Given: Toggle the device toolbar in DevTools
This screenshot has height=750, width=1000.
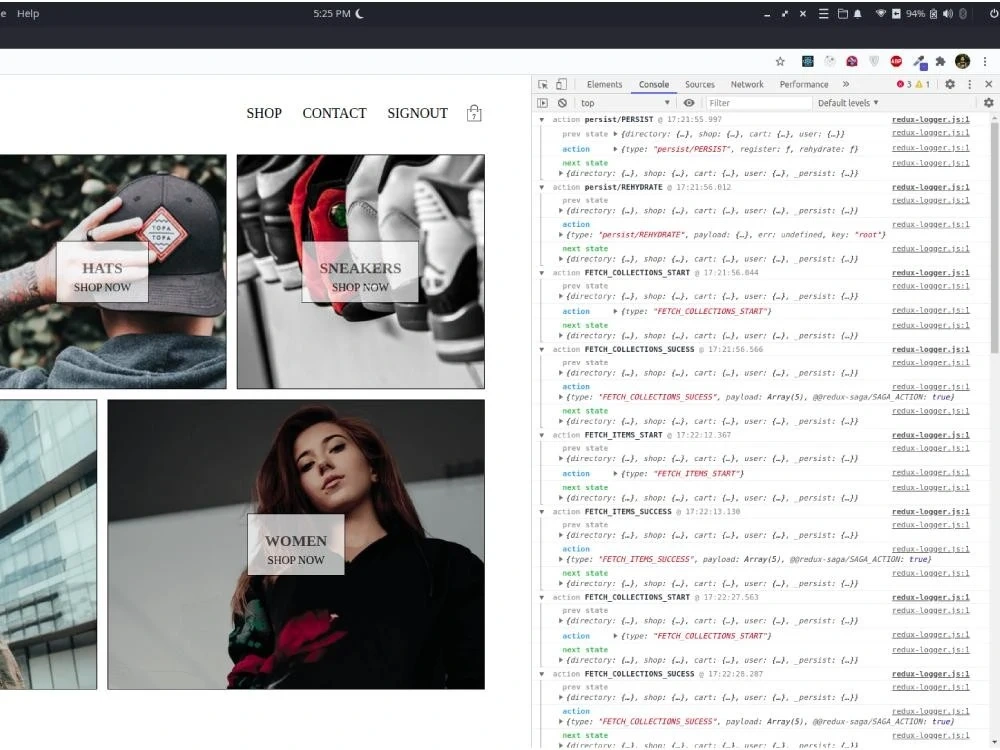Looking at the screenshot, I should click(561, 84).
